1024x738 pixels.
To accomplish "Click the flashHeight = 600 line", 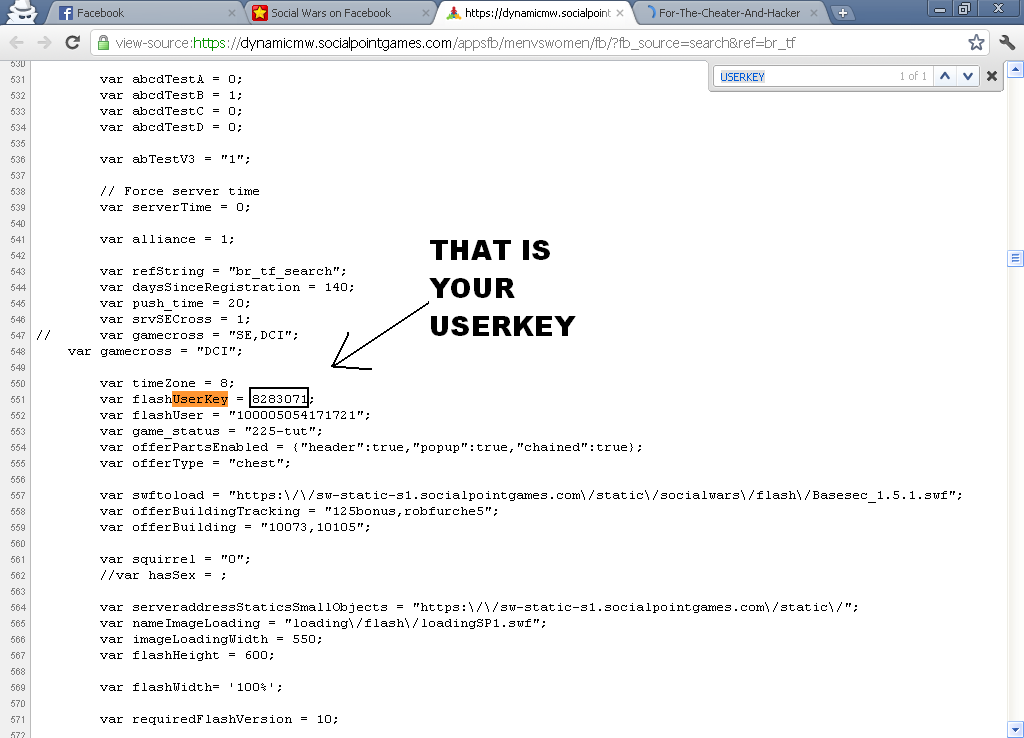I will tap(187, 655).
